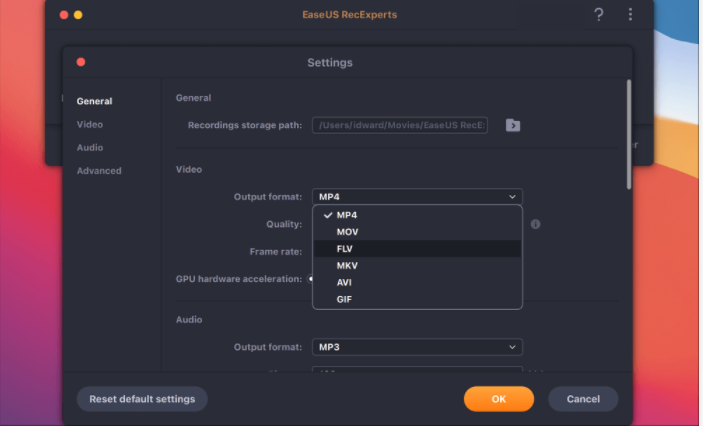703x426 pixels.
Task: Choose FLV from the format list
Action: pyautogui.click(x=417, y=249)
